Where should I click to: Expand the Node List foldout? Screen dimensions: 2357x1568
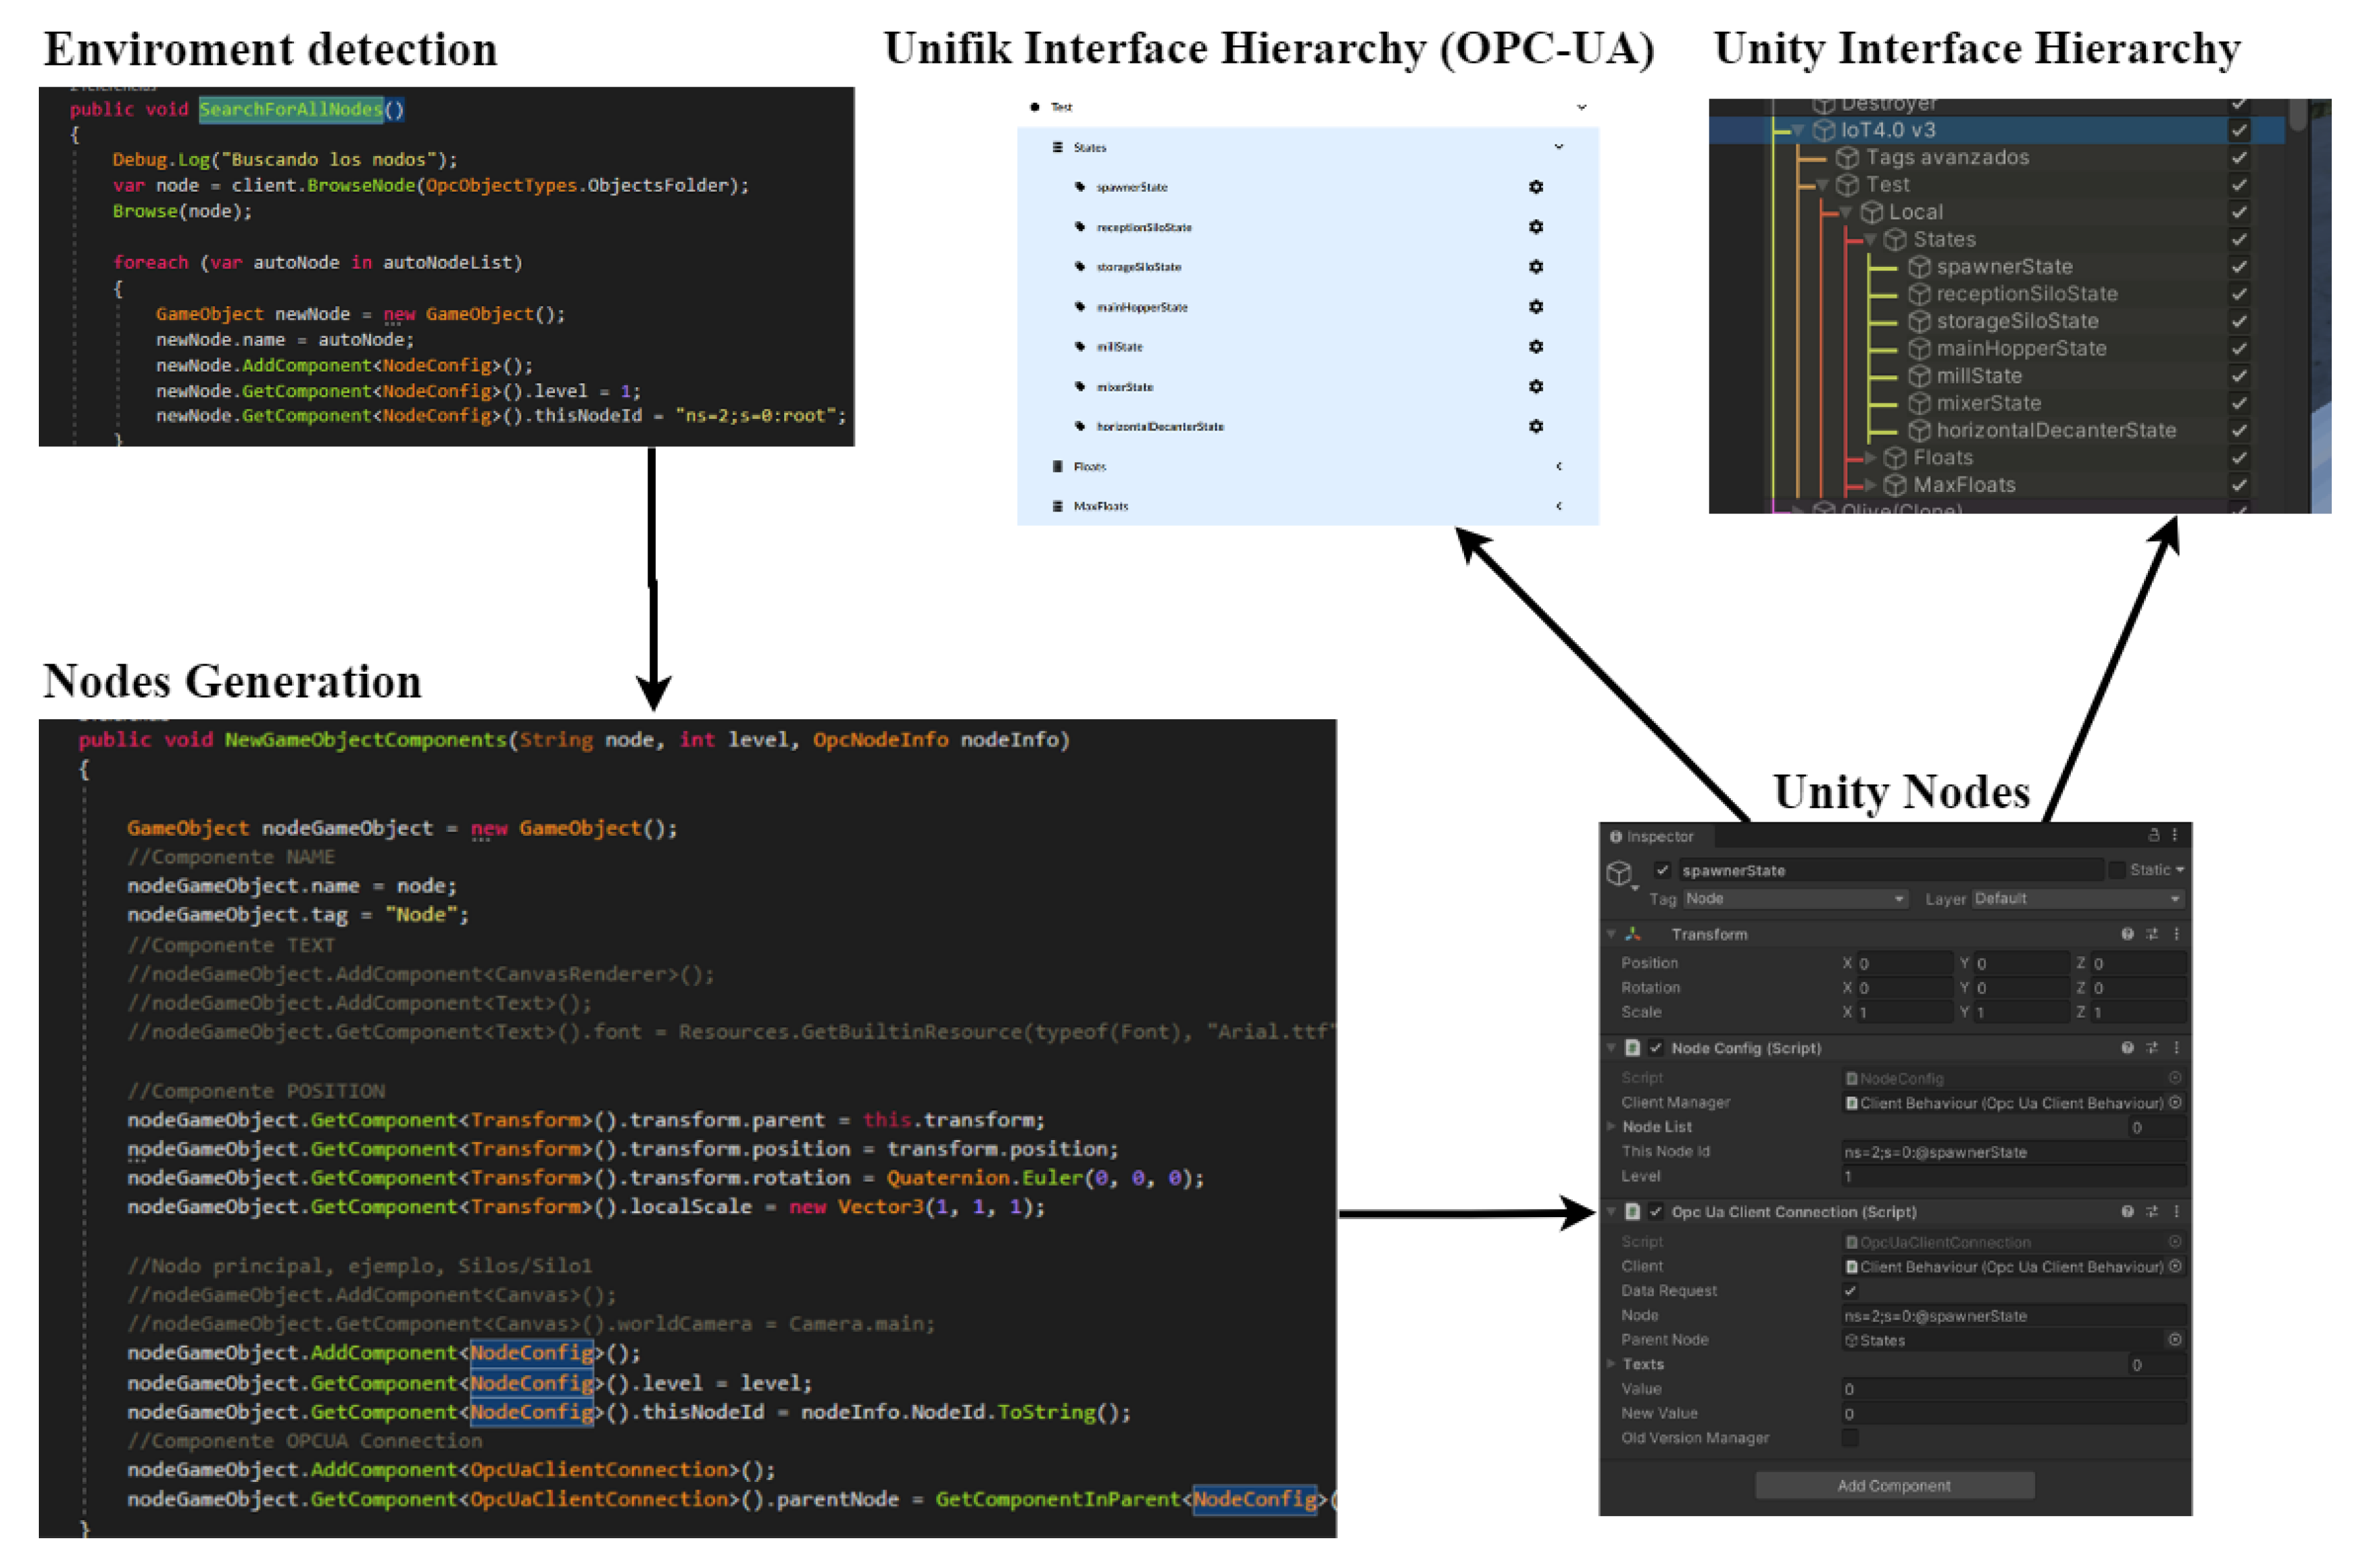click(1612, 1127)
